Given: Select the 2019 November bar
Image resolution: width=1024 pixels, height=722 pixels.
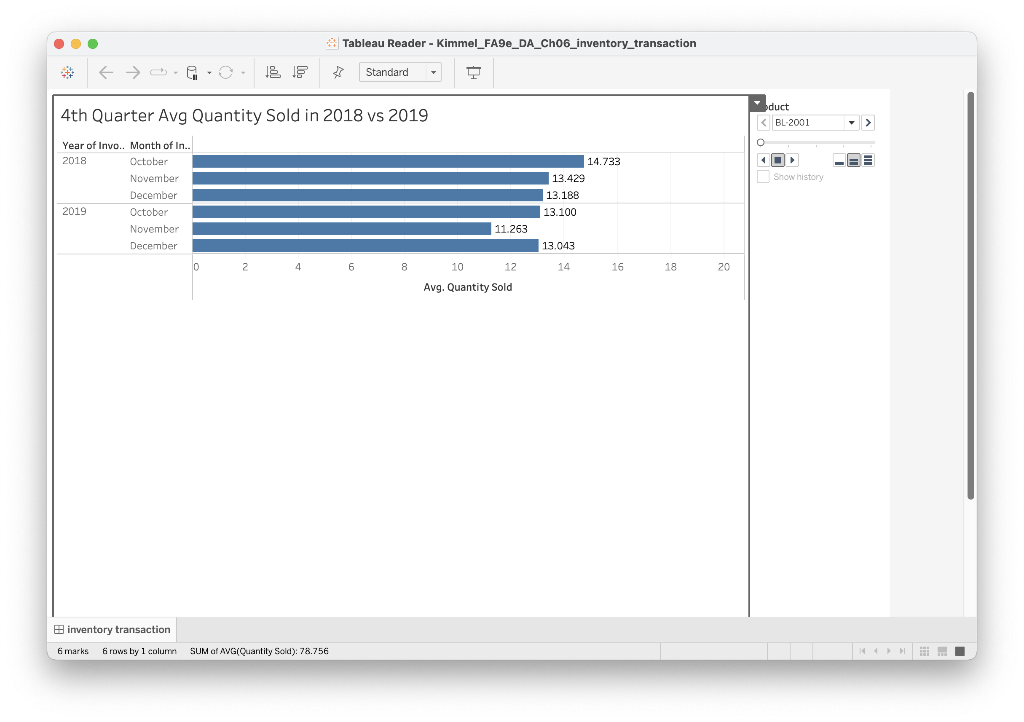Looking at the screenshot, I should (x=342, y=229).
